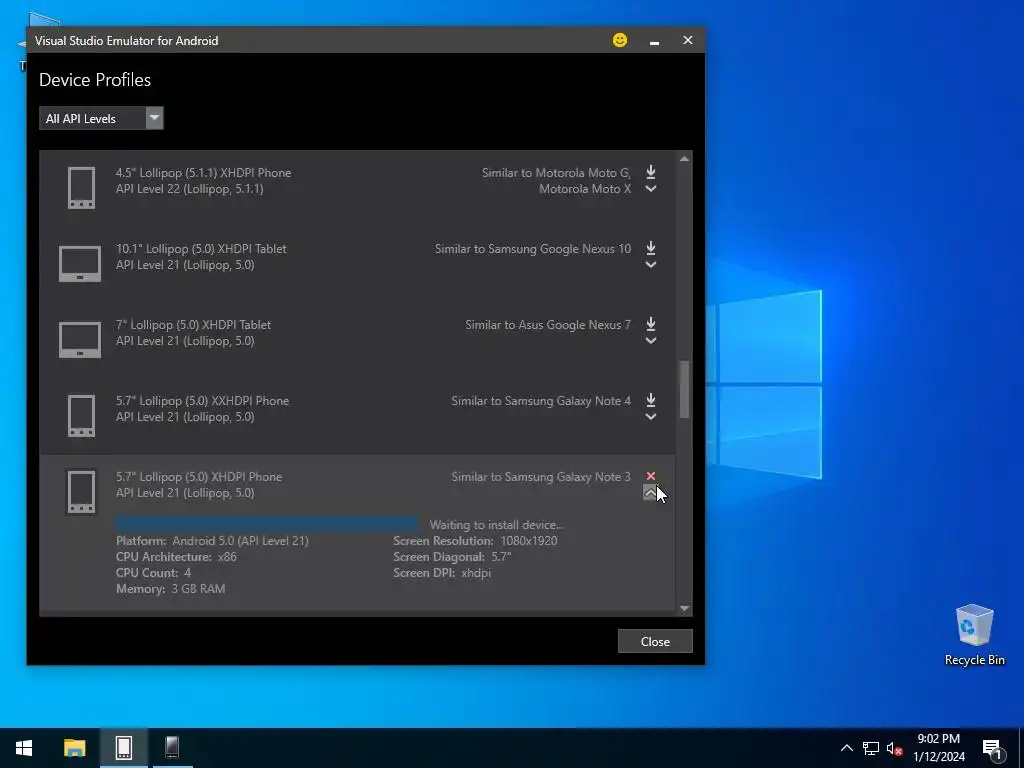Select the 7" Lollipop tablet device icon
The image size is (1024, 768).
coord(80,340)
